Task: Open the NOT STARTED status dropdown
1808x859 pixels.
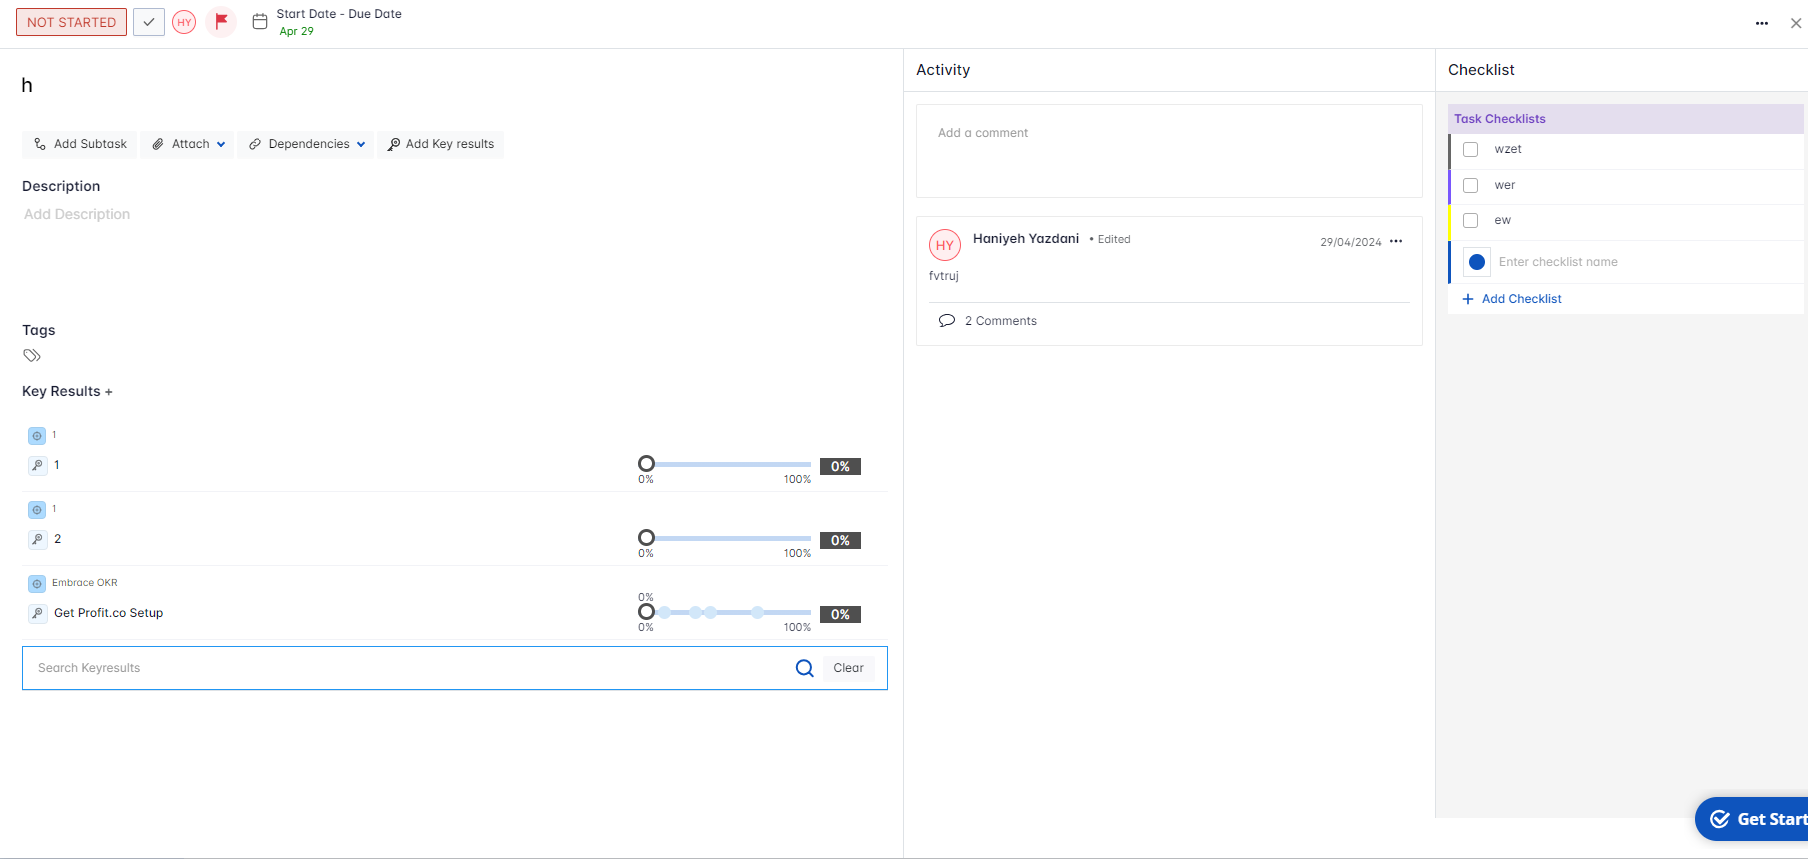Action: 71,22
